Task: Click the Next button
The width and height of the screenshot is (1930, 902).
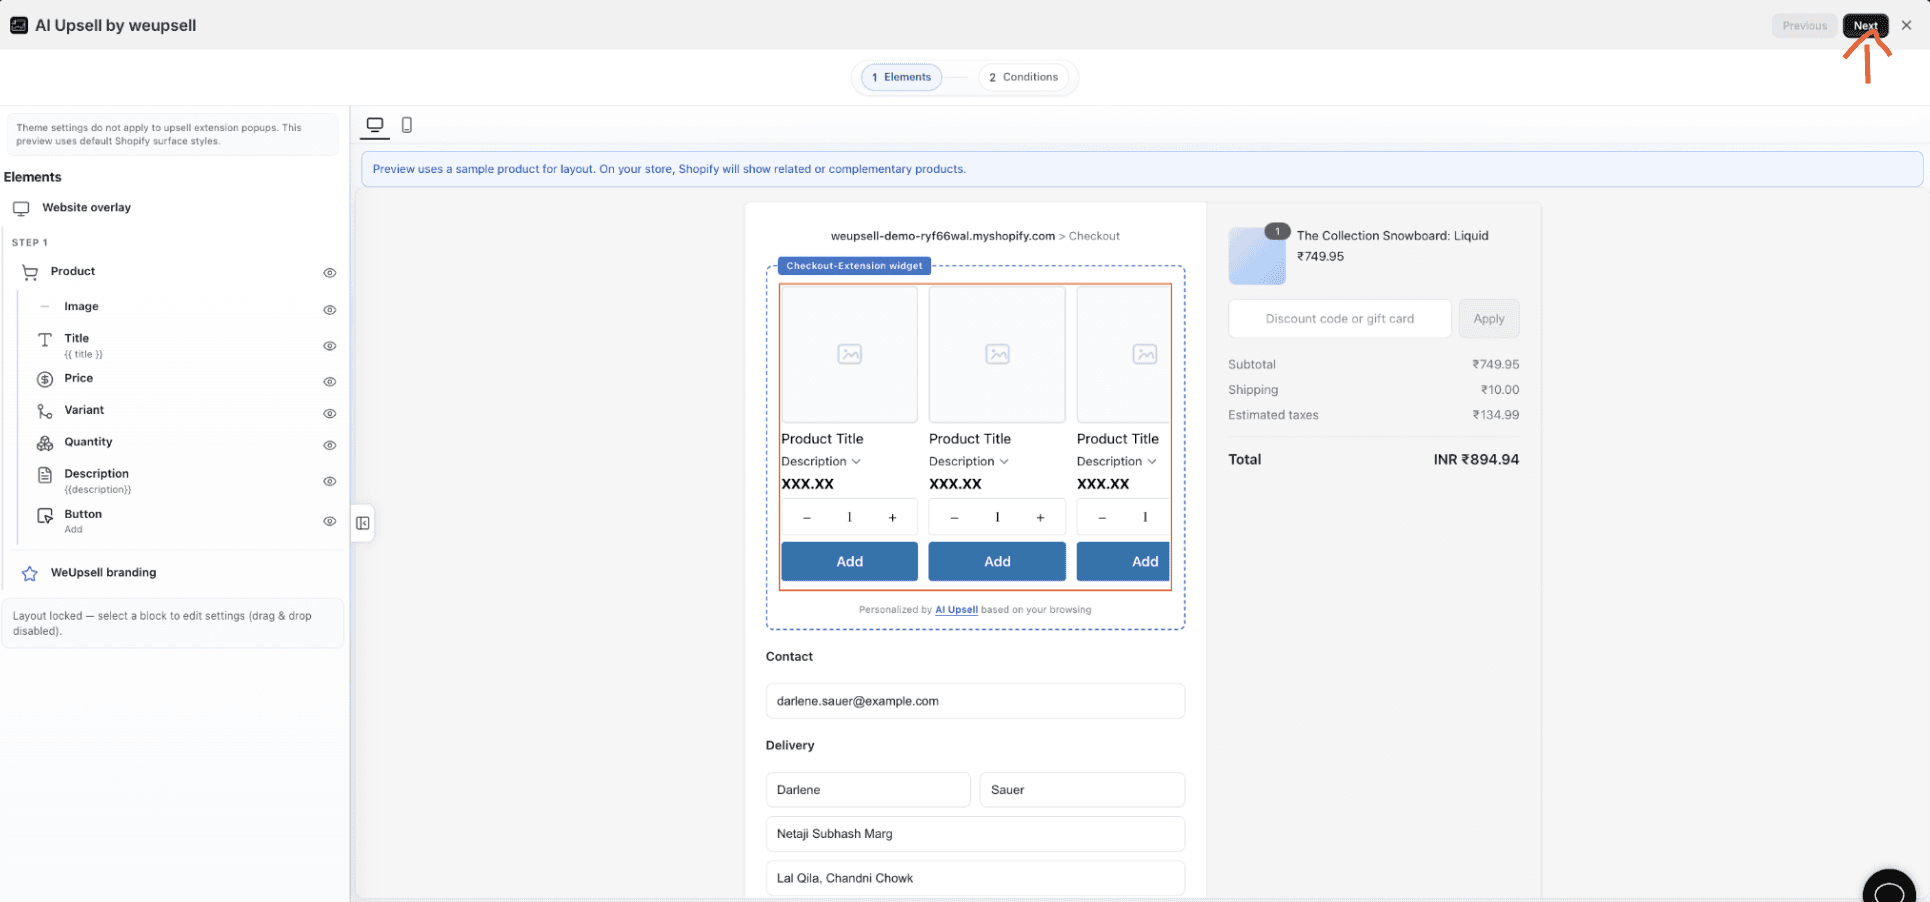Action: tap(1865, 26)
